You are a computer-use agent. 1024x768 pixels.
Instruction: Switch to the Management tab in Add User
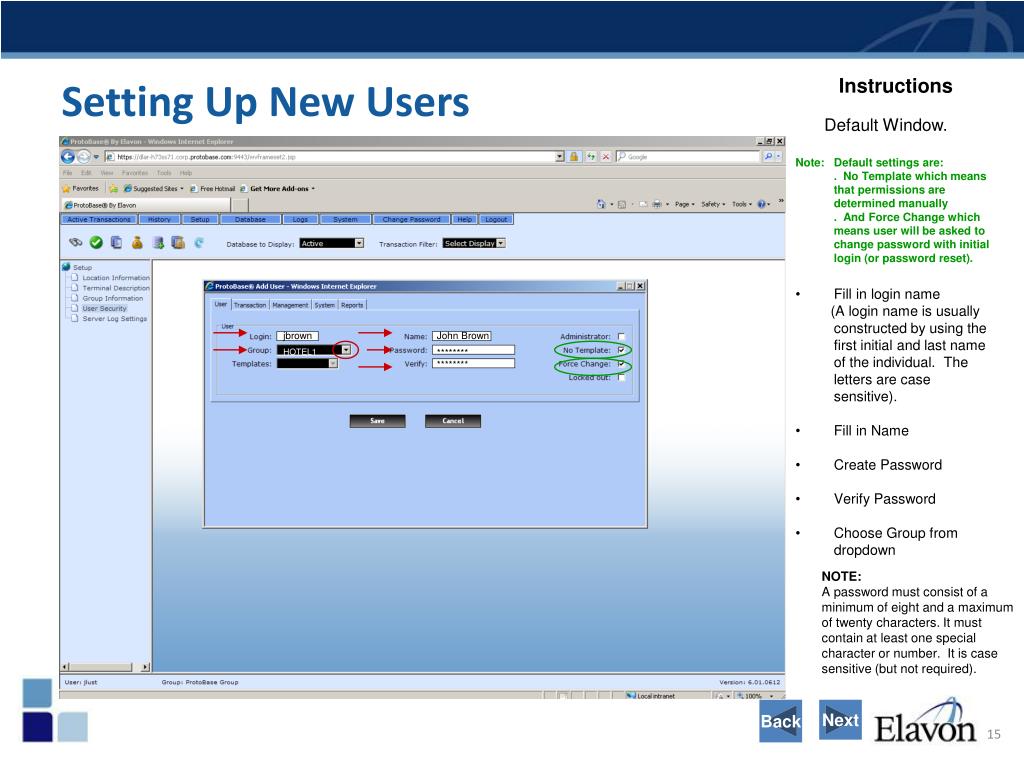pyautogui.click(x=290, y=305)
